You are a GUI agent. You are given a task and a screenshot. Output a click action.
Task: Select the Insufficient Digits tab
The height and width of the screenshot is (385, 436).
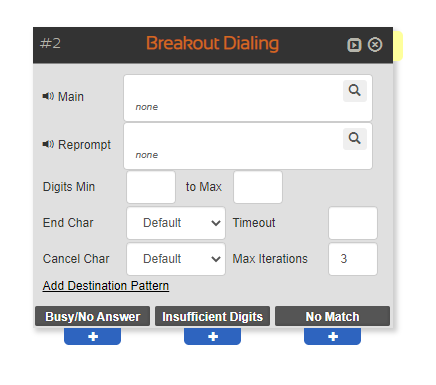(212, 316)
